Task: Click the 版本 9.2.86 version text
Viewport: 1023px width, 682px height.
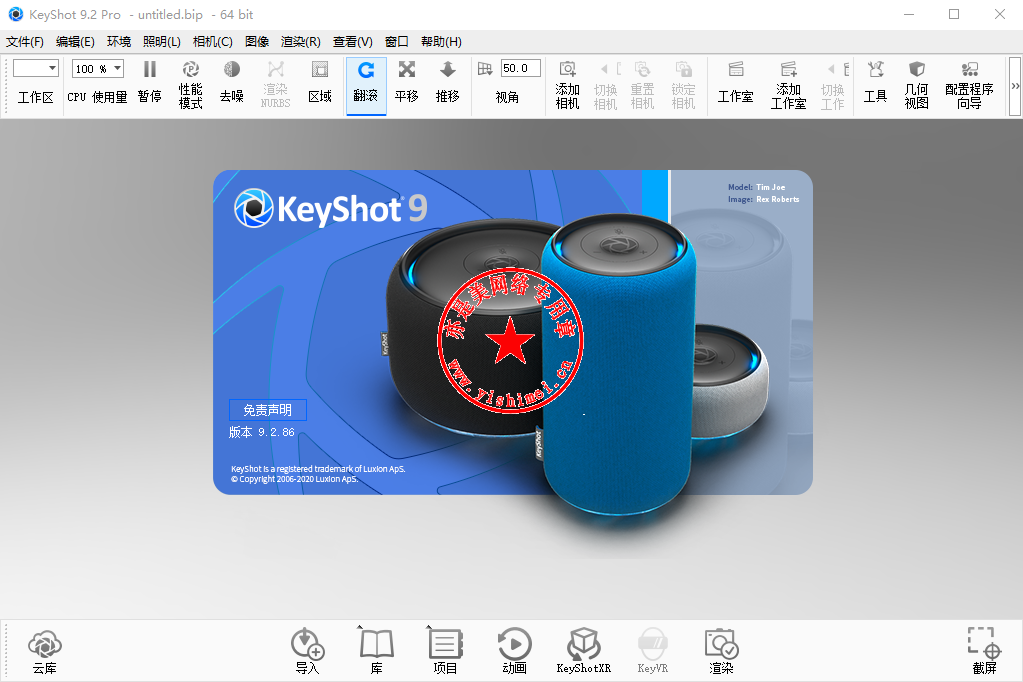Action: click(x=262, y=432)
